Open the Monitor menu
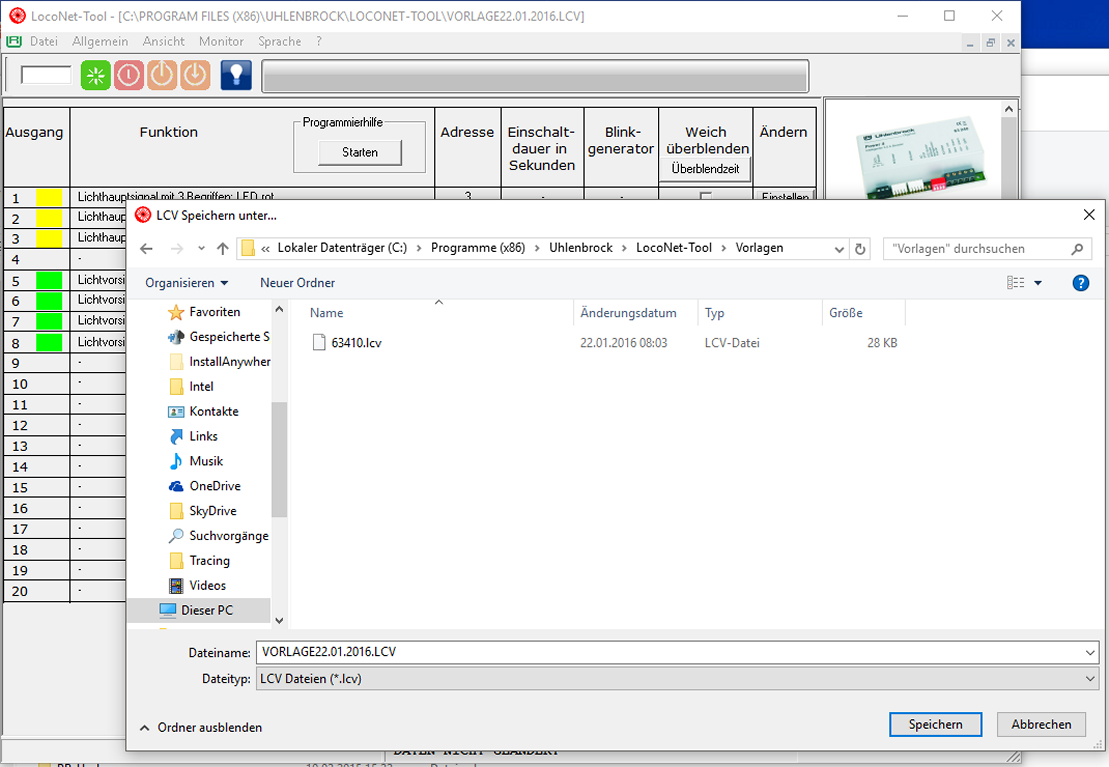The width and height of the screenshot is (1109, 767). 221,42
